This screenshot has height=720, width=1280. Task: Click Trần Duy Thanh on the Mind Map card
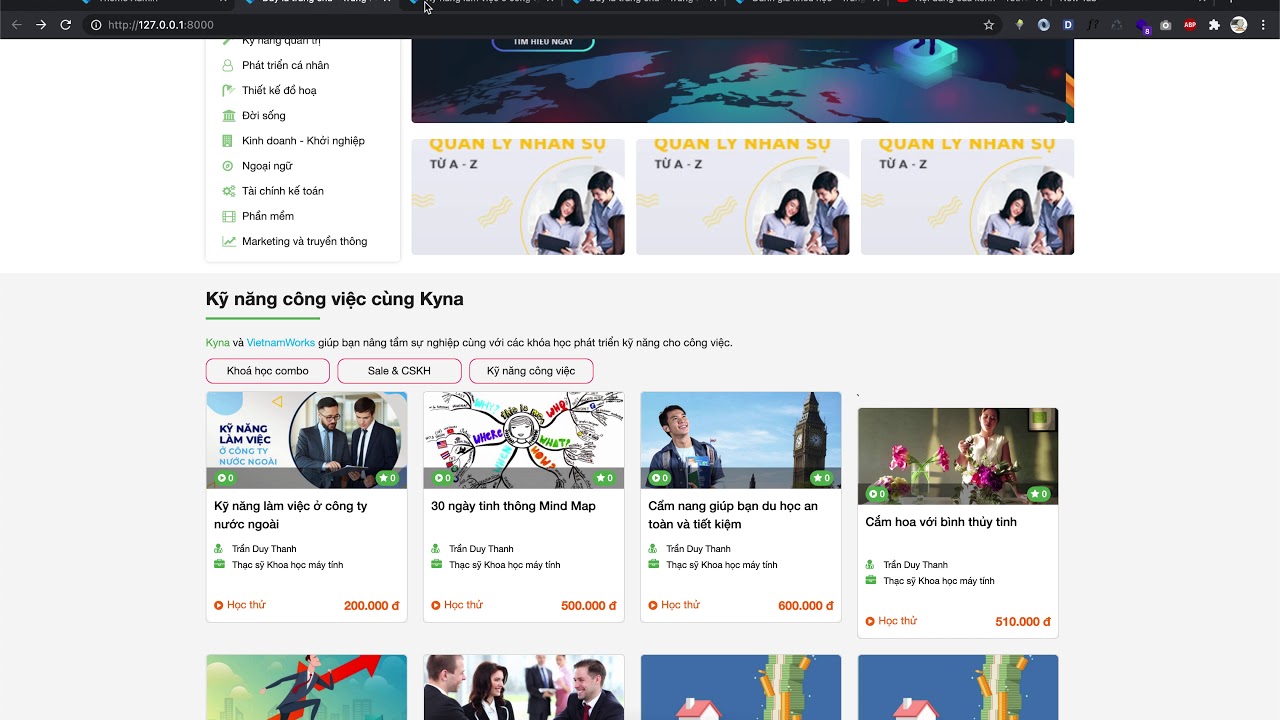(481, 549)
